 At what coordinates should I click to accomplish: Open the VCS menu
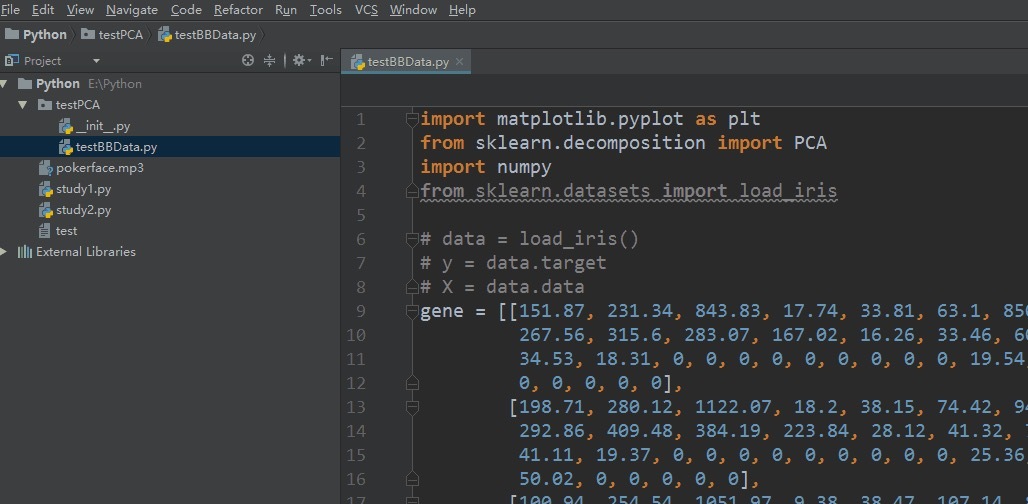tap(366, 10)
